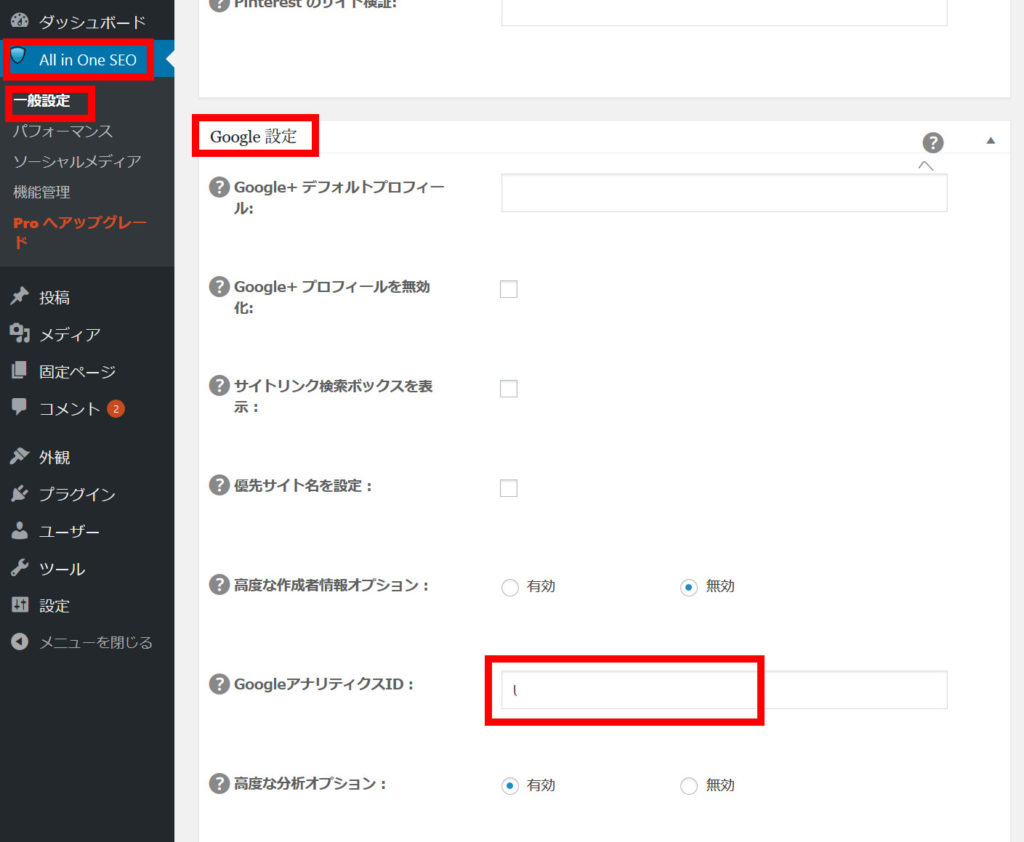The width and height of the screenshot is (1024, 842).
Task: Click the Google 設定 section help icon
Action: [x=933, y=142]
